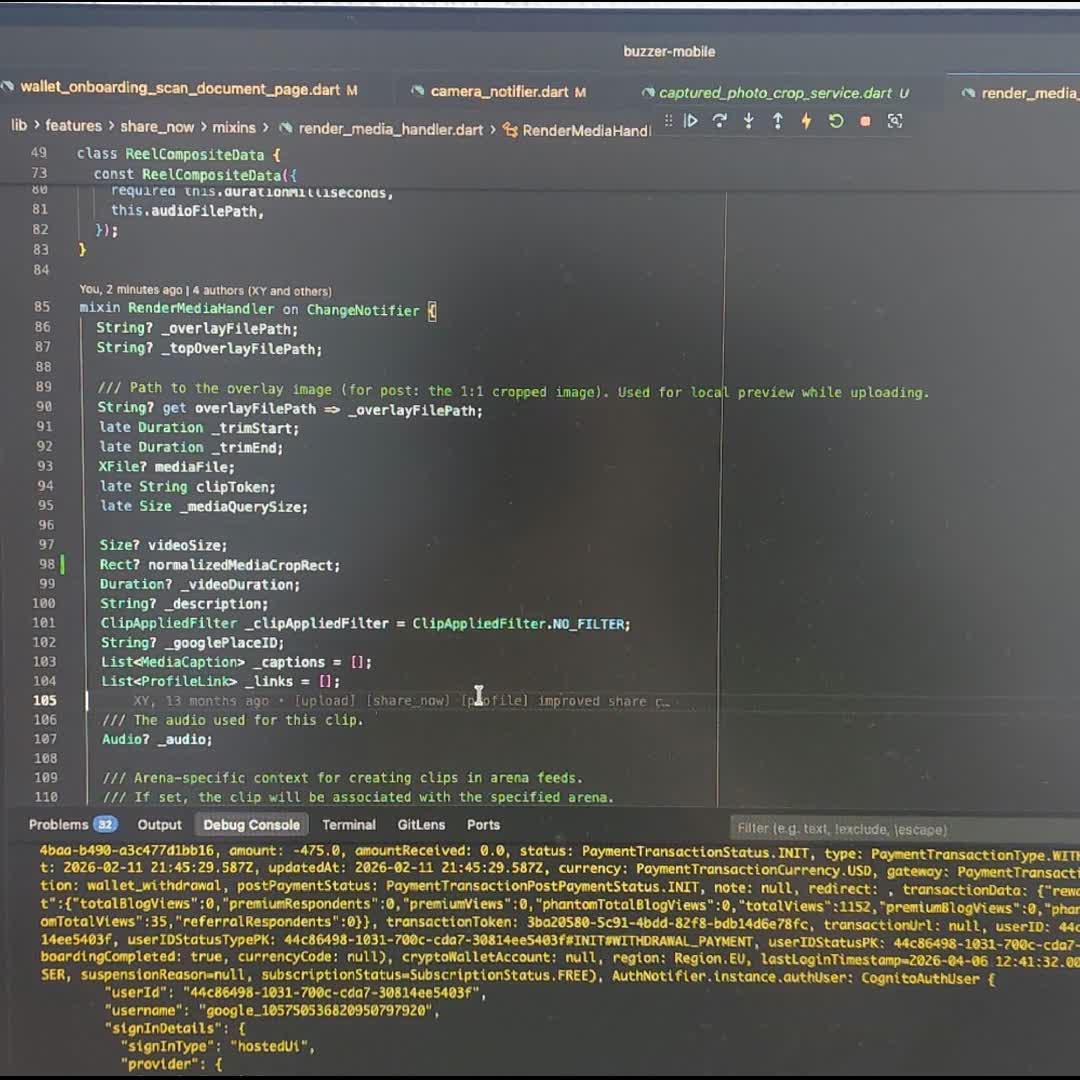Click the Problems count badge '32'
The height and width of the screenshot is (1080, 1080).
[x=105, y=824]
